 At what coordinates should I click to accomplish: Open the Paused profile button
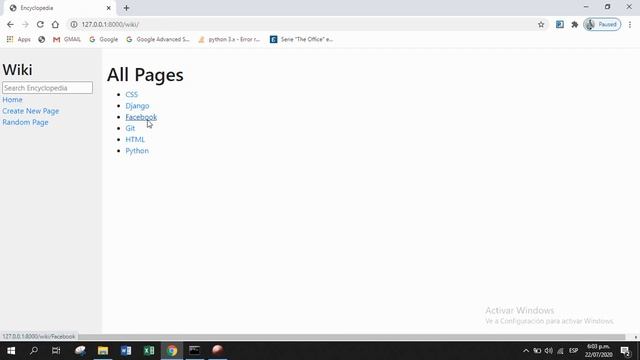[x=602, y=24]
